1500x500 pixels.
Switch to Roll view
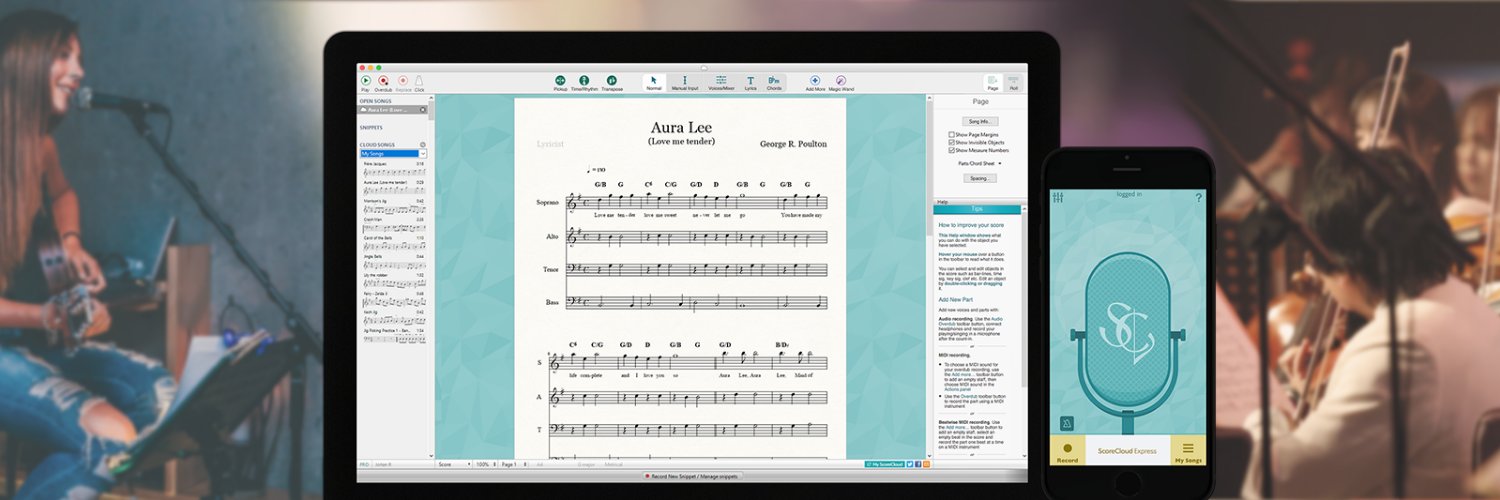pos(1014,82)
